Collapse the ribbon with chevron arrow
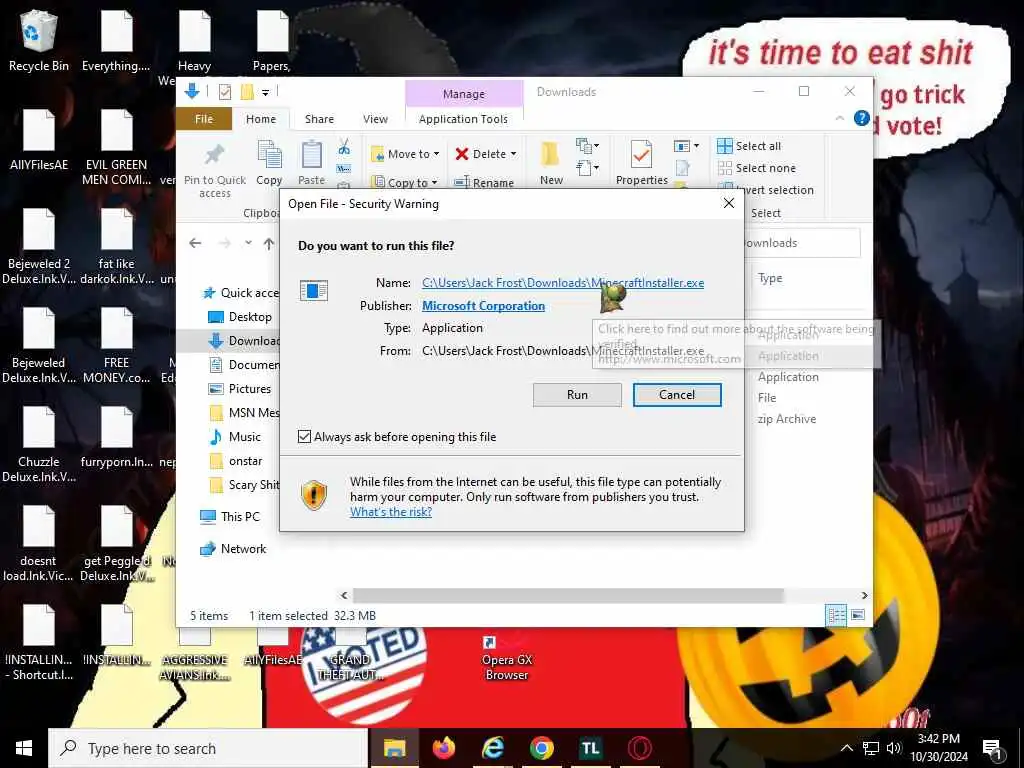This screenshot has height=768, width=1024. (x=839, y=118)
